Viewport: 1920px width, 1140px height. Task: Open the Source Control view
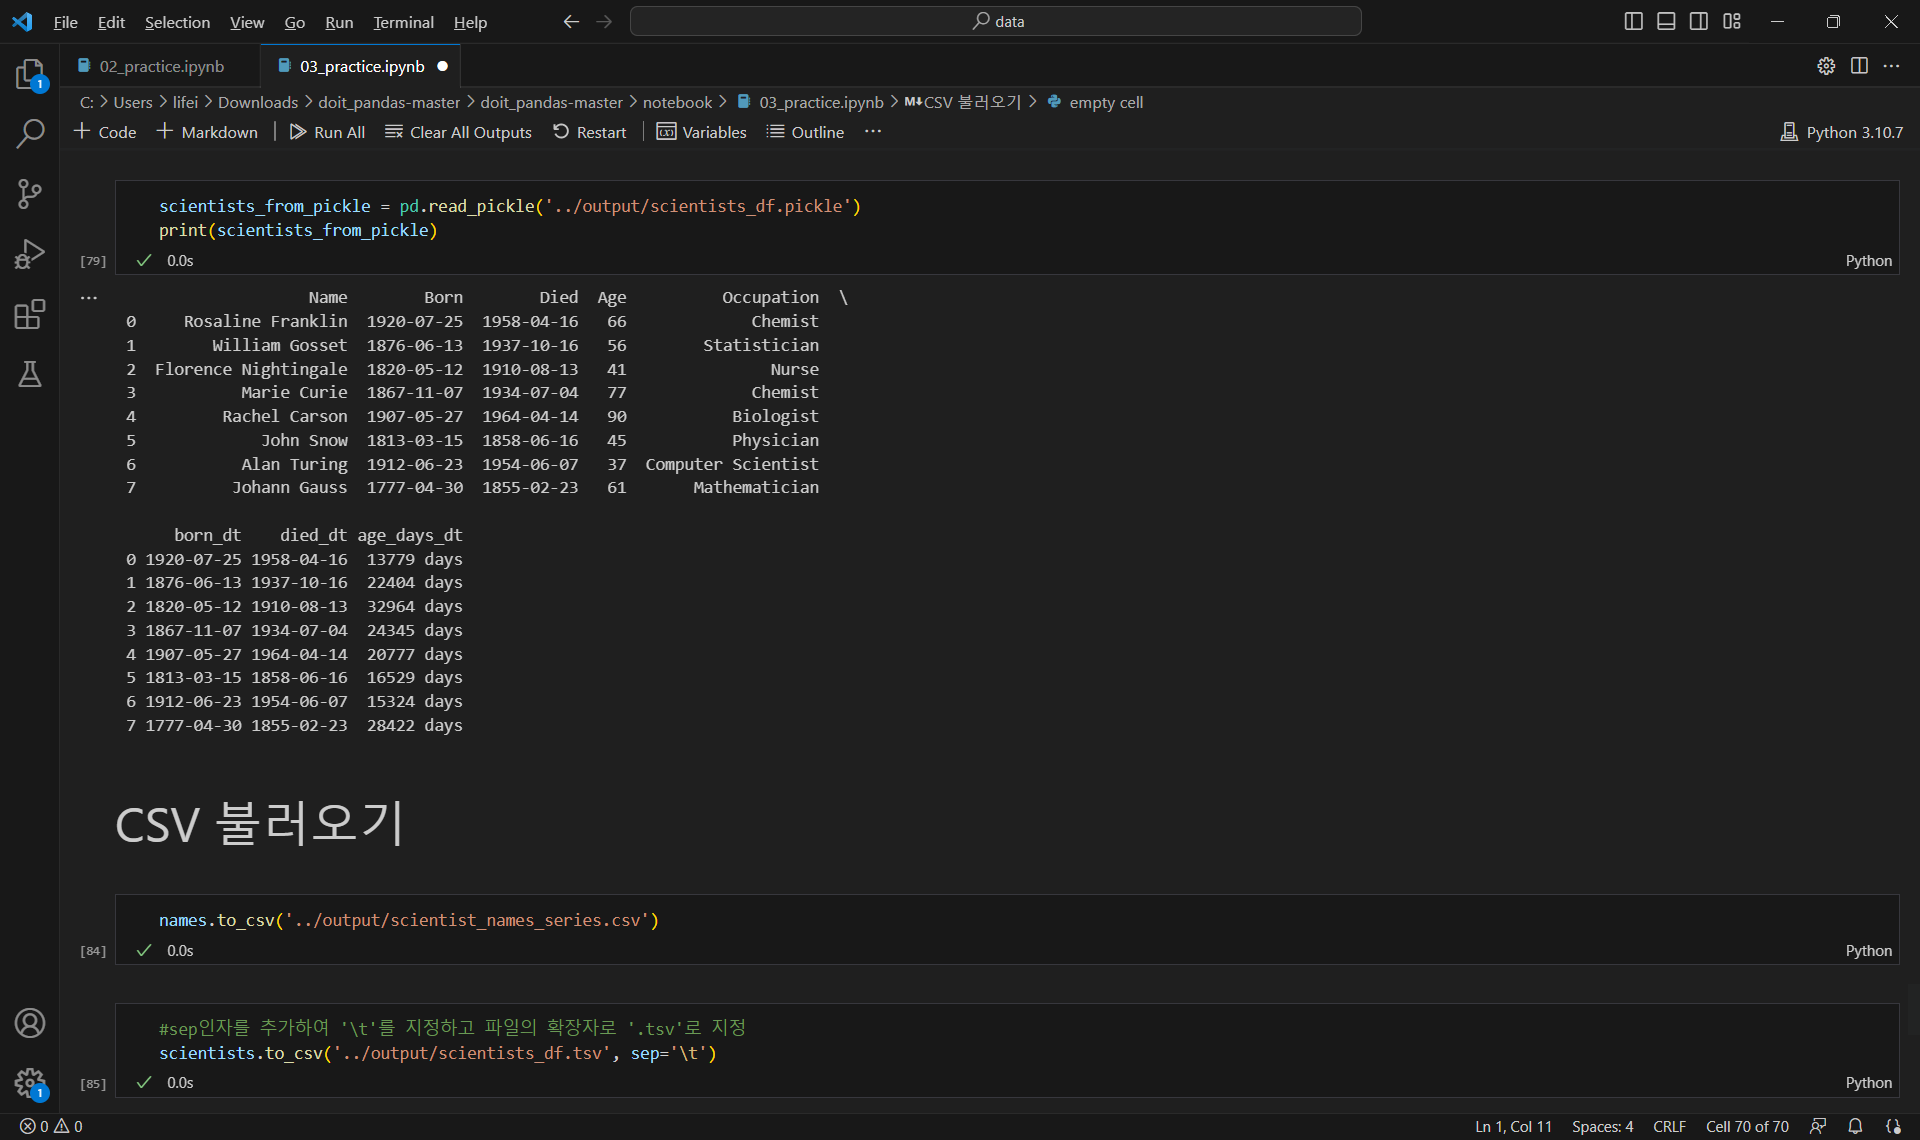(30, 194)
